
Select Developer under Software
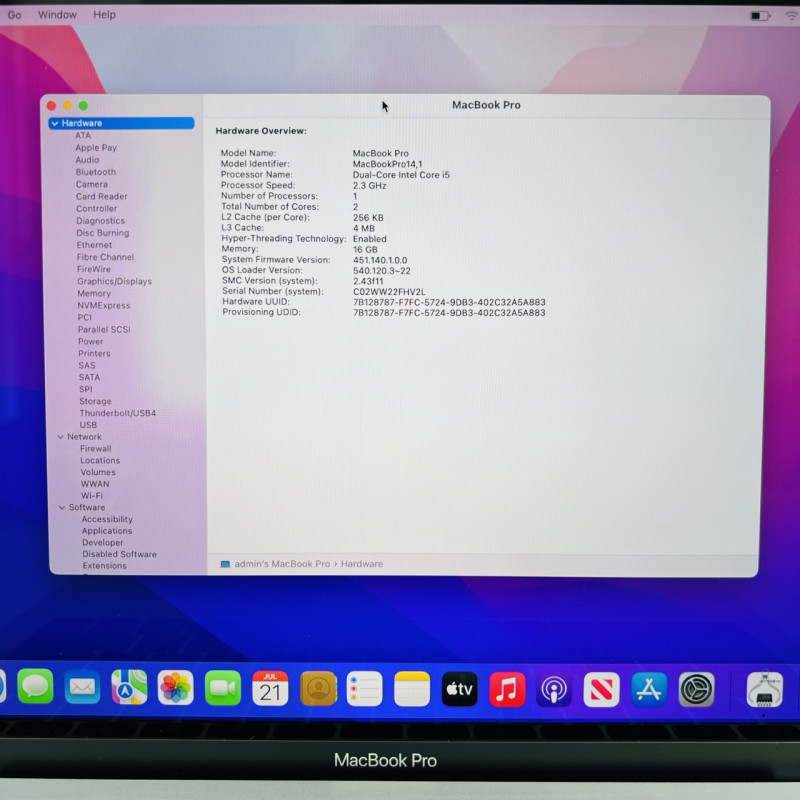(103, 543)
